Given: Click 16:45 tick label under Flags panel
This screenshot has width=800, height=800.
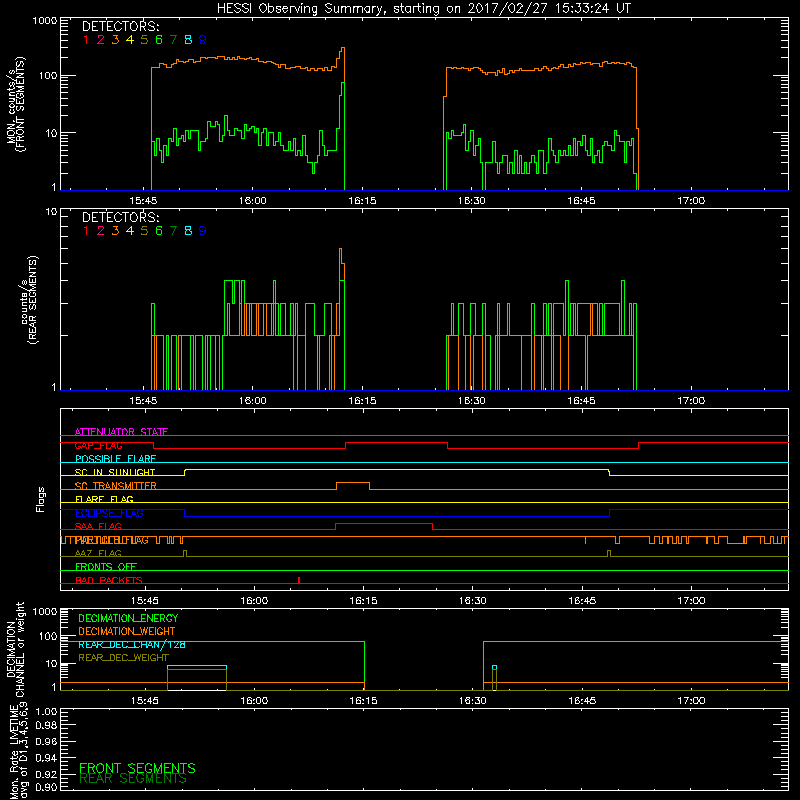Looking at the screenshot, I should click(x=582, y=601).
